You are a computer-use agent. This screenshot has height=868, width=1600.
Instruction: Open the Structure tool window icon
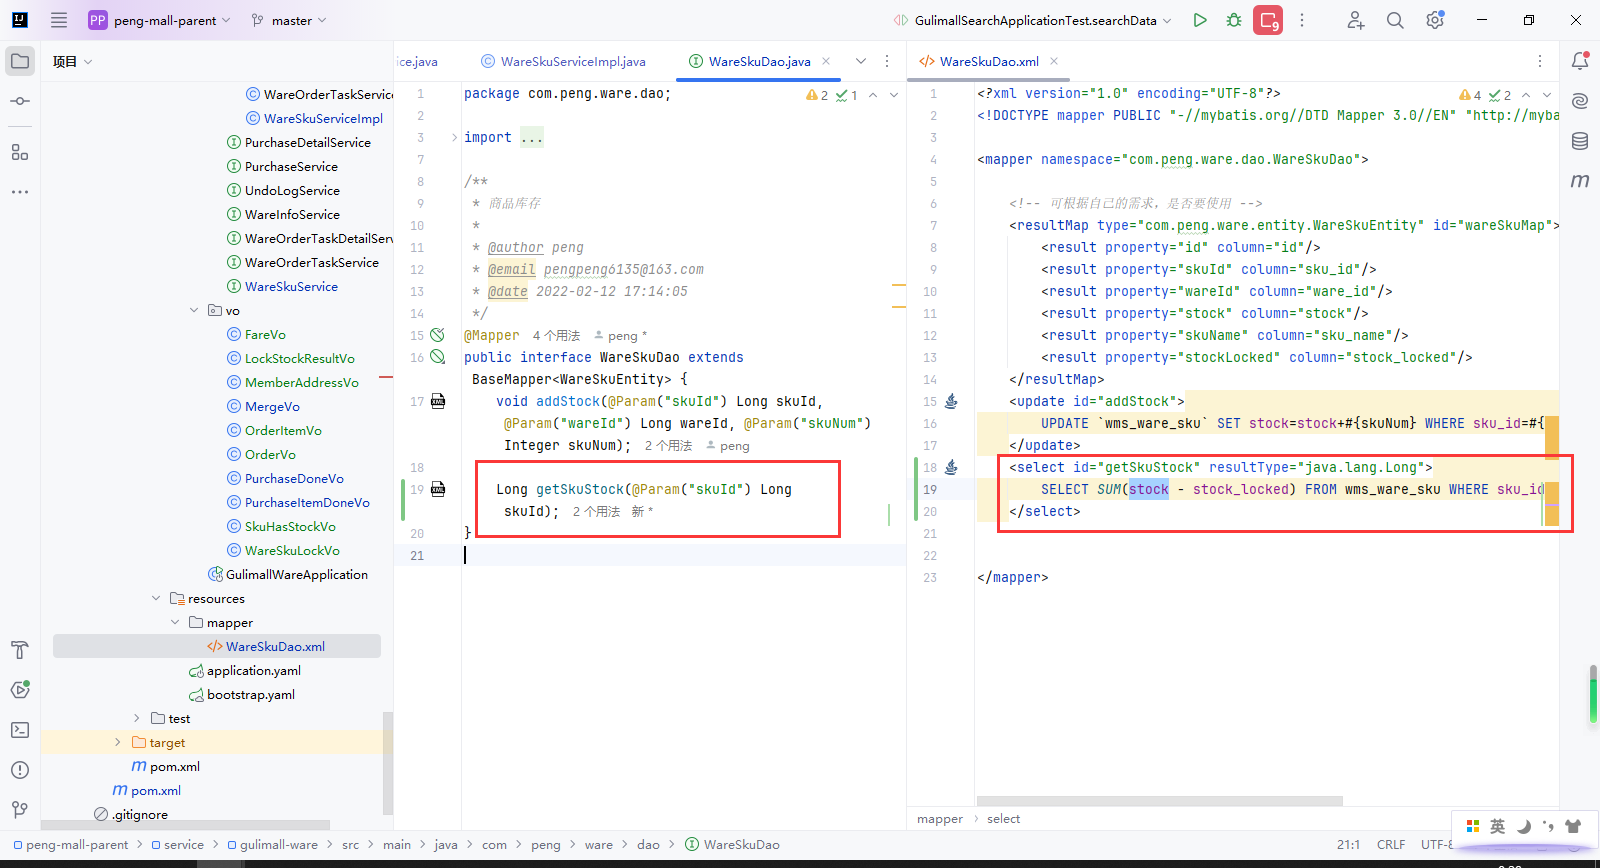(x=20, y=152)
